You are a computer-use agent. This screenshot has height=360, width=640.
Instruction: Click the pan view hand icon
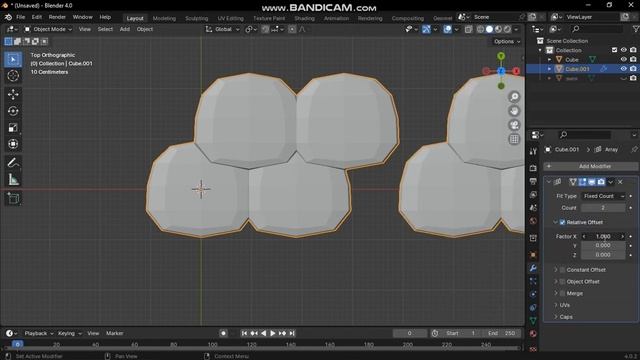514,111
